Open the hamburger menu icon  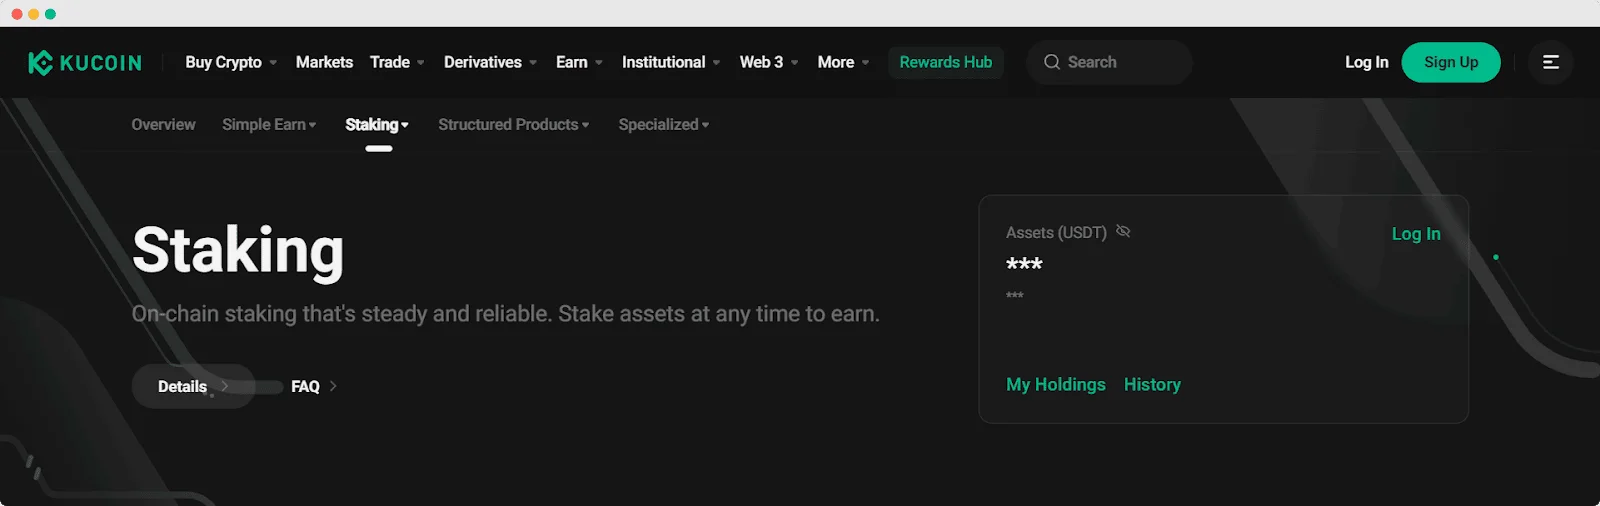(1550, 62)
